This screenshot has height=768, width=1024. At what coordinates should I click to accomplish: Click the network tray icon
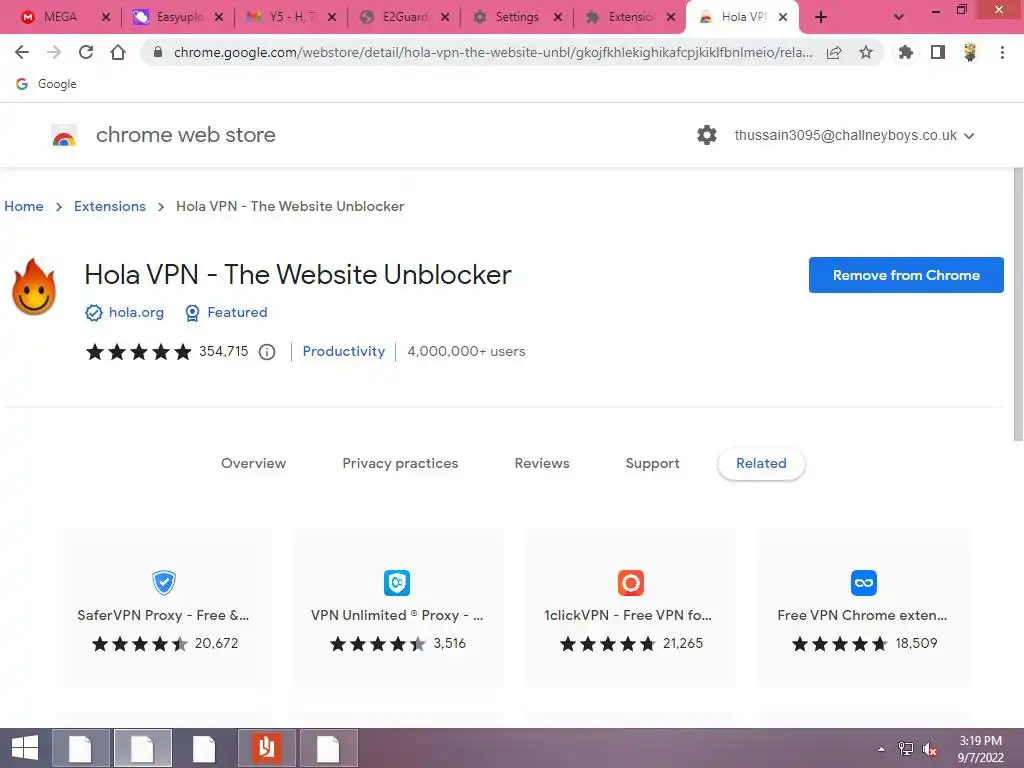click(x=906, y=749)
